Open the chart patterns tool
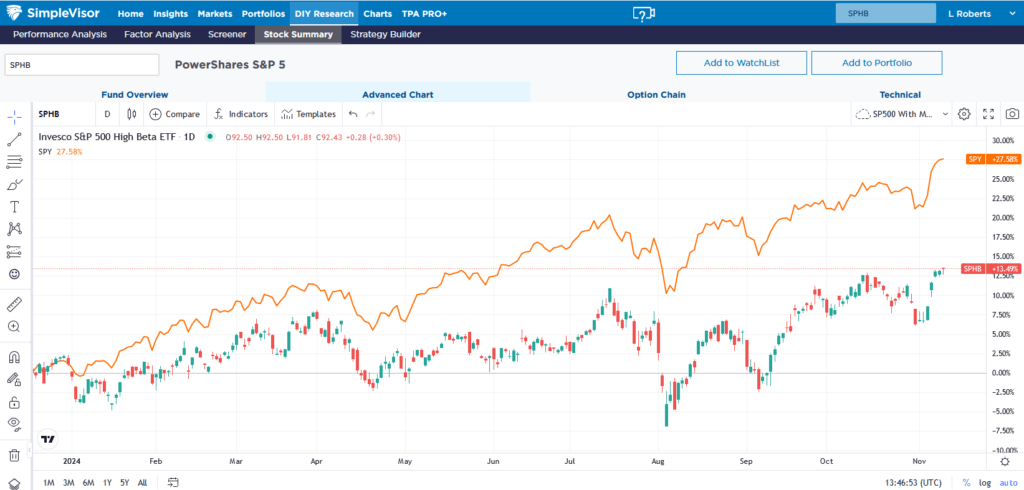1024x490 pixels. (x=14, y=229)
